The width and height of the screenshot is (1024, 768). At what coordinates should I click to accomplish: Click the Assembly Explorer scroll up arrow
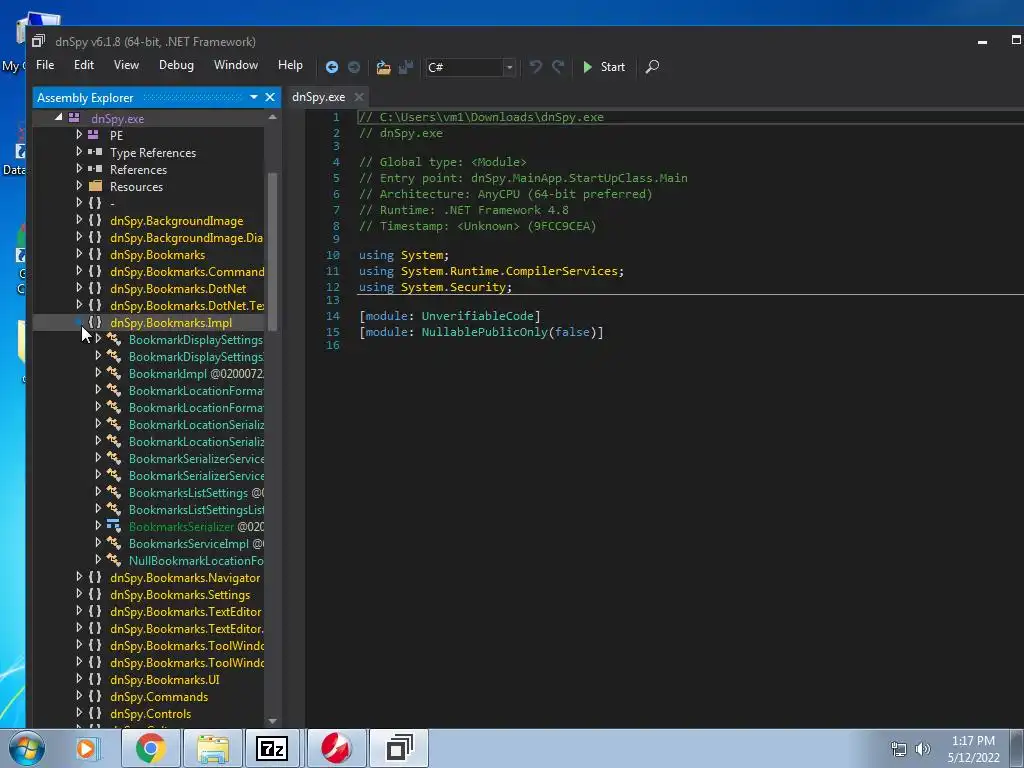pyautogui.click(x=272, y=117)
